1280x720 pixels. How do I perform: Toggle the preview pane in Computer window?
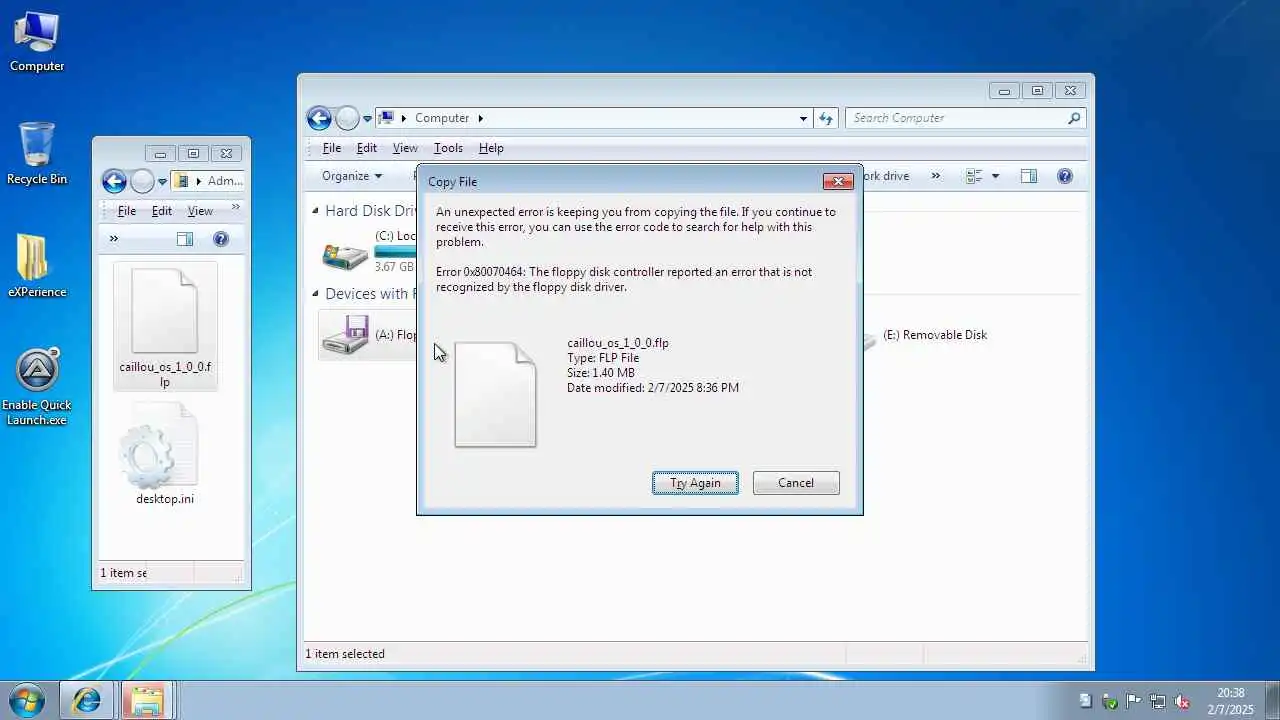[x=1029, y=176]
